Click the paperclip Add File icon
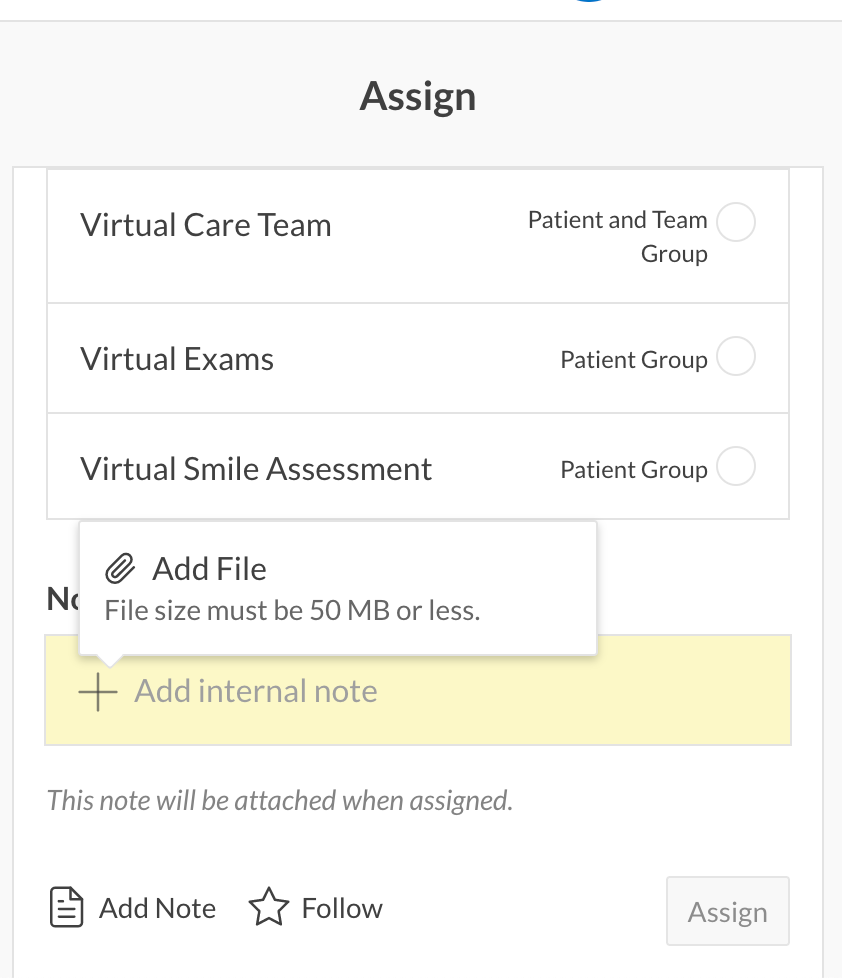This screenshot has width=842, height=978. point(120,569)
